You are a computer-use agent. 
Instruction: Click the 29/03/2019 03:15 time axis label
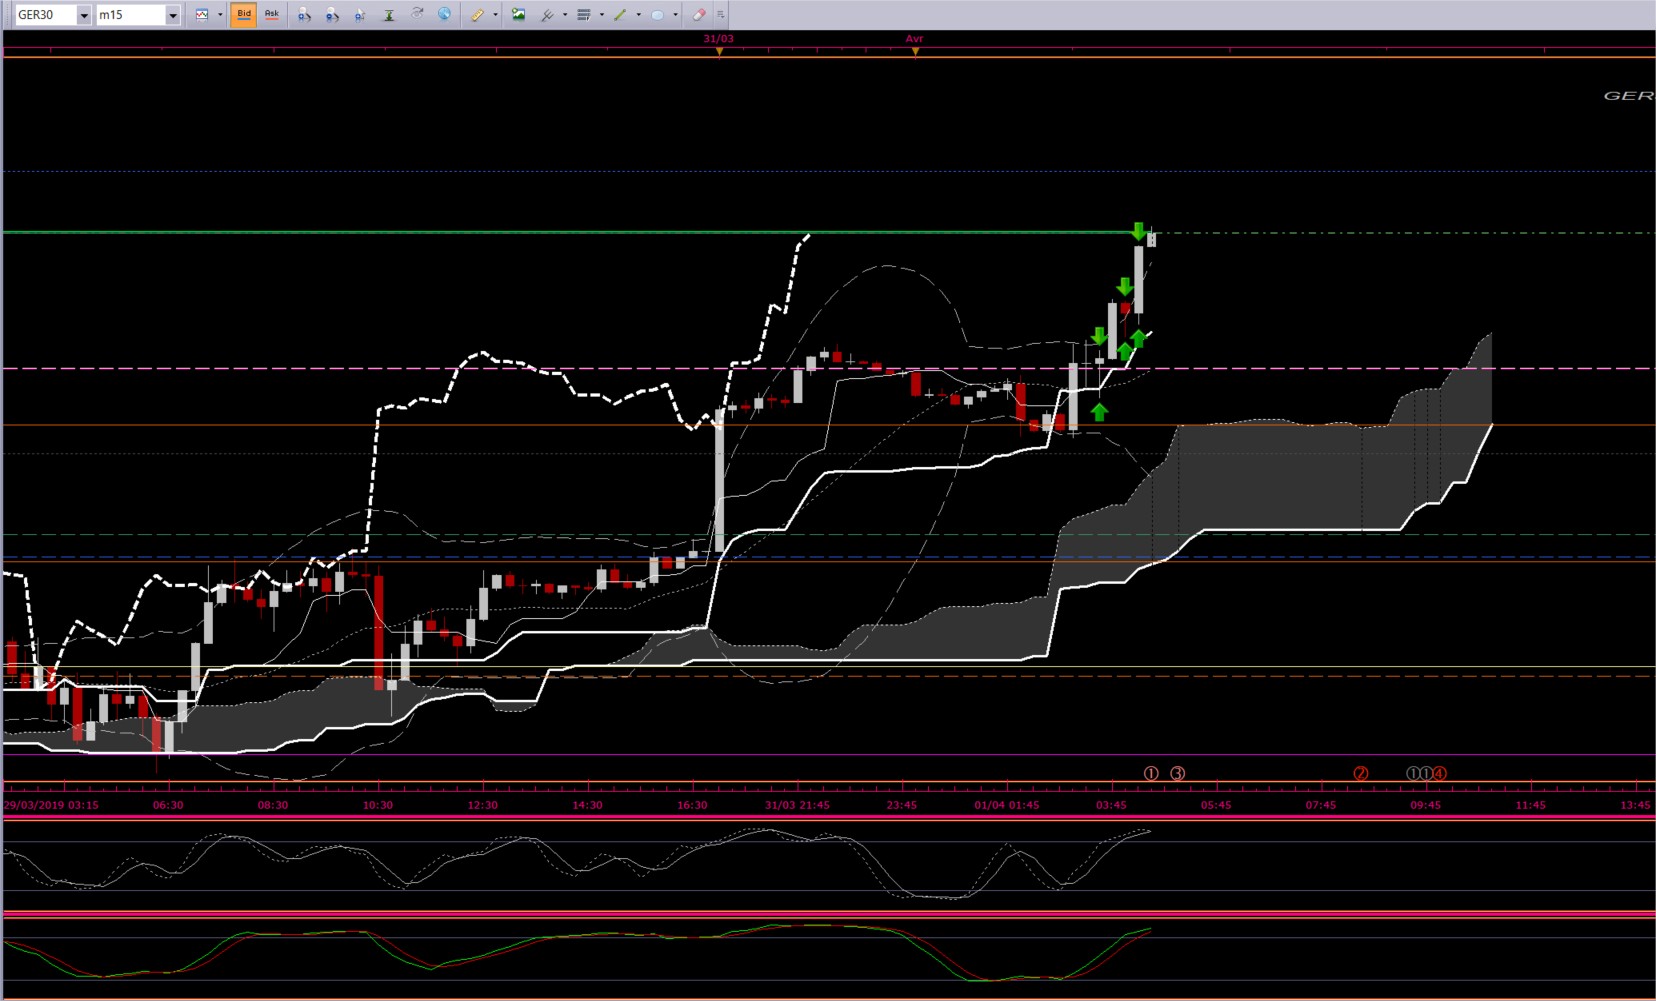click(51, 805)
